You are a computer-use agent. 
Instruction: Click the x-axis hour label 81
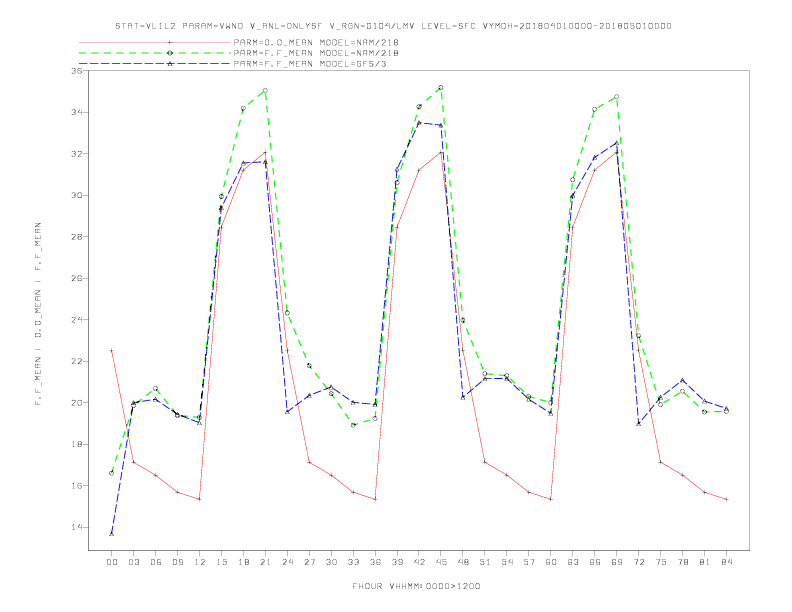[705, 562]
